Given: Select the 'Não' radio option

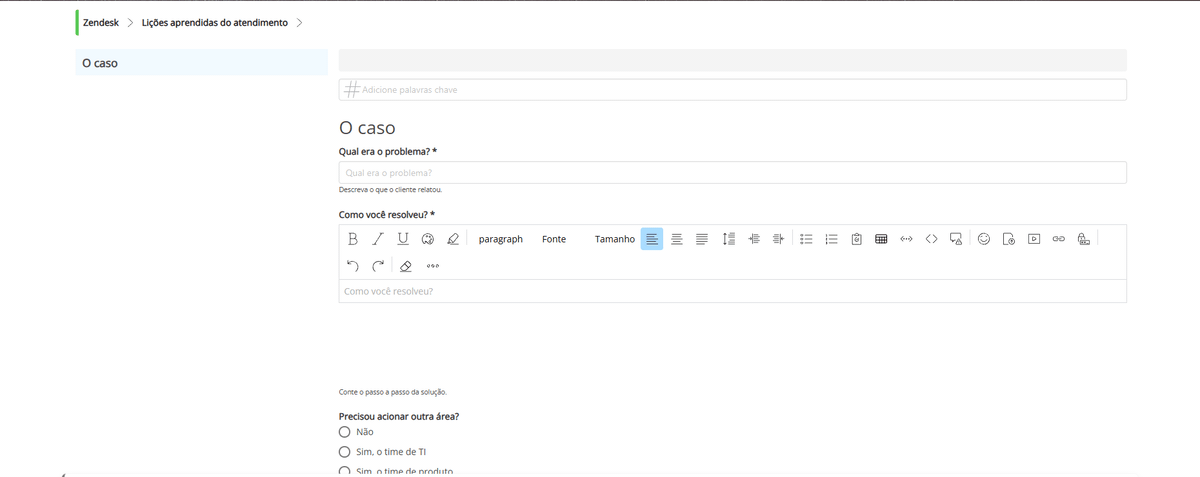Looking at the screenshot, I should (345, 432).
